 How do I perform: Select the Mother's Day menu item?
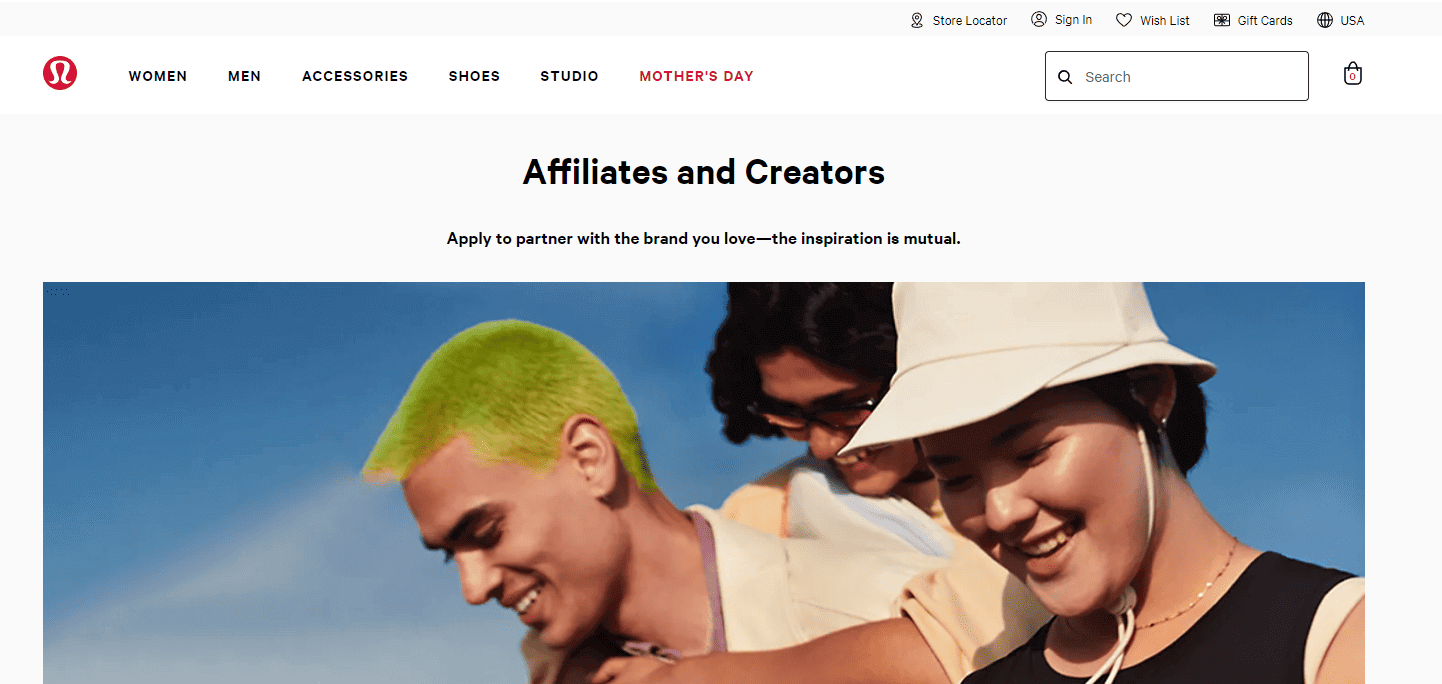point(697,76)
